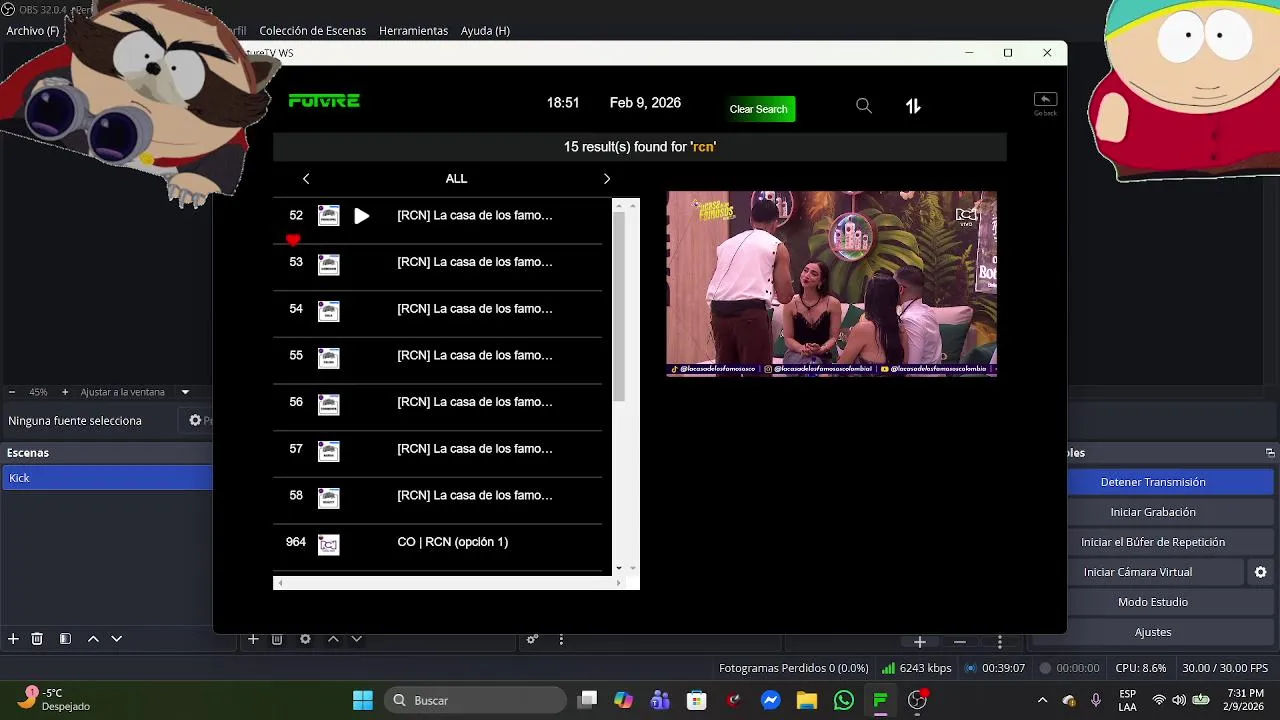The height and width of the screenshot is (720, 1280).
Task: Open scene filters icon in the Escenas toolbar
Action: pyautogui.click(x=65, y=639)
